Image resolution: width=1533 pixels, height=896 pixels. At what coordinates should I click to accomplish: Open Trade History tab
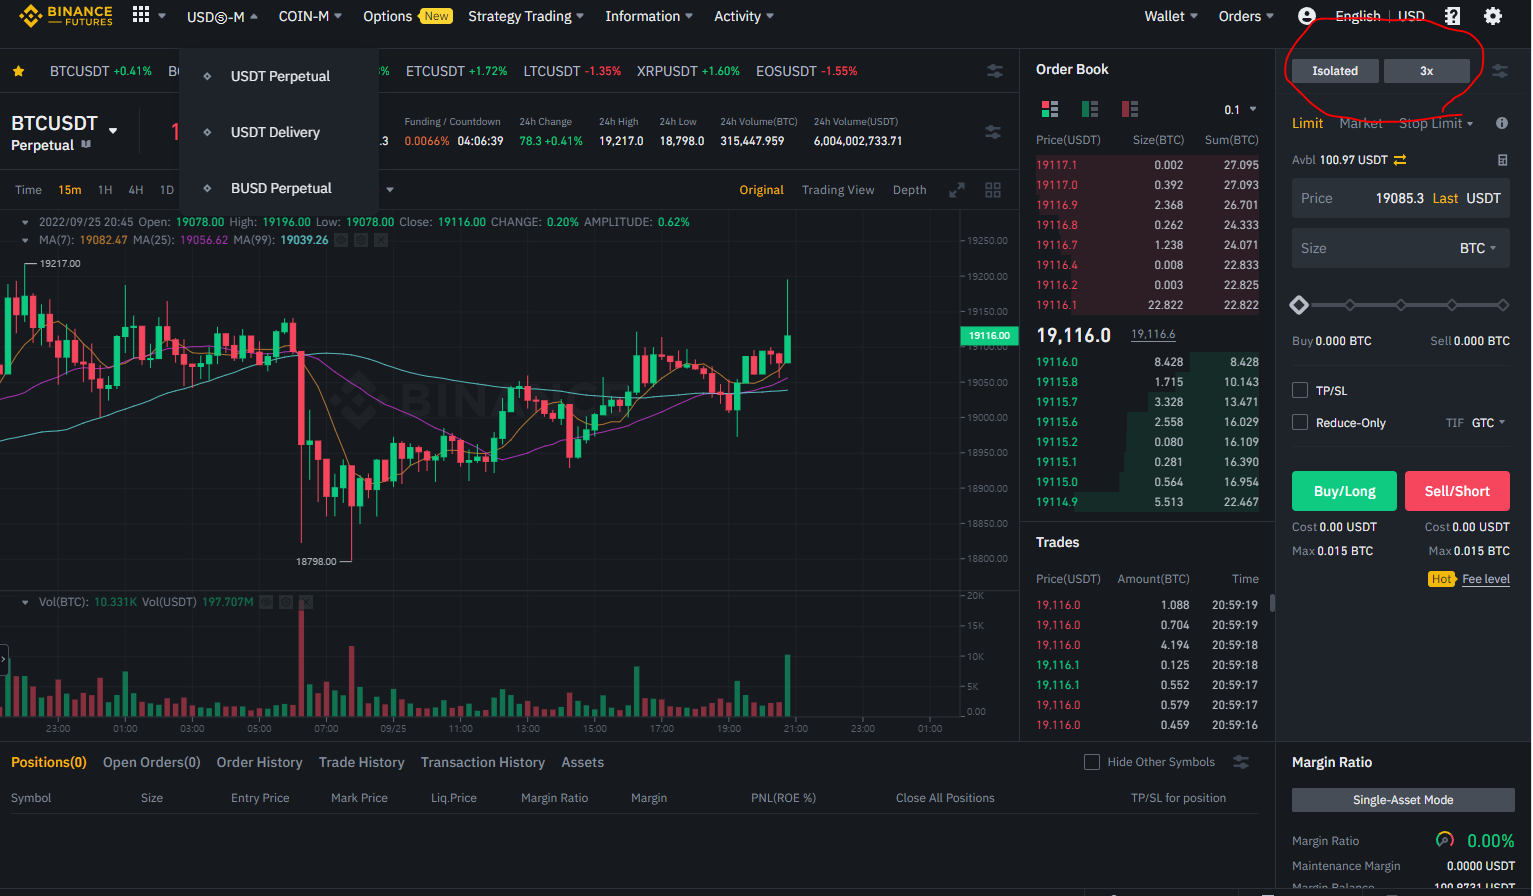point(361,762)
